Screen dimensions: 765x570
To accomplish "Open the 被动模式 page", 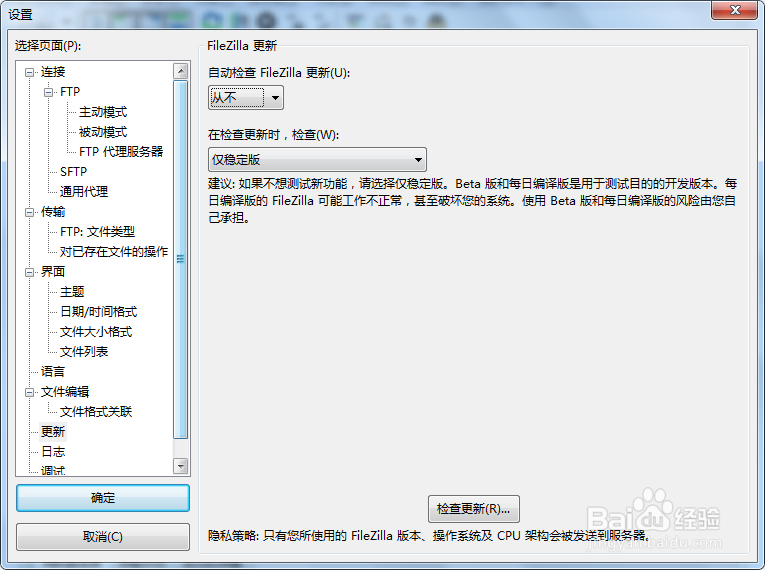I will pos(103,132).
